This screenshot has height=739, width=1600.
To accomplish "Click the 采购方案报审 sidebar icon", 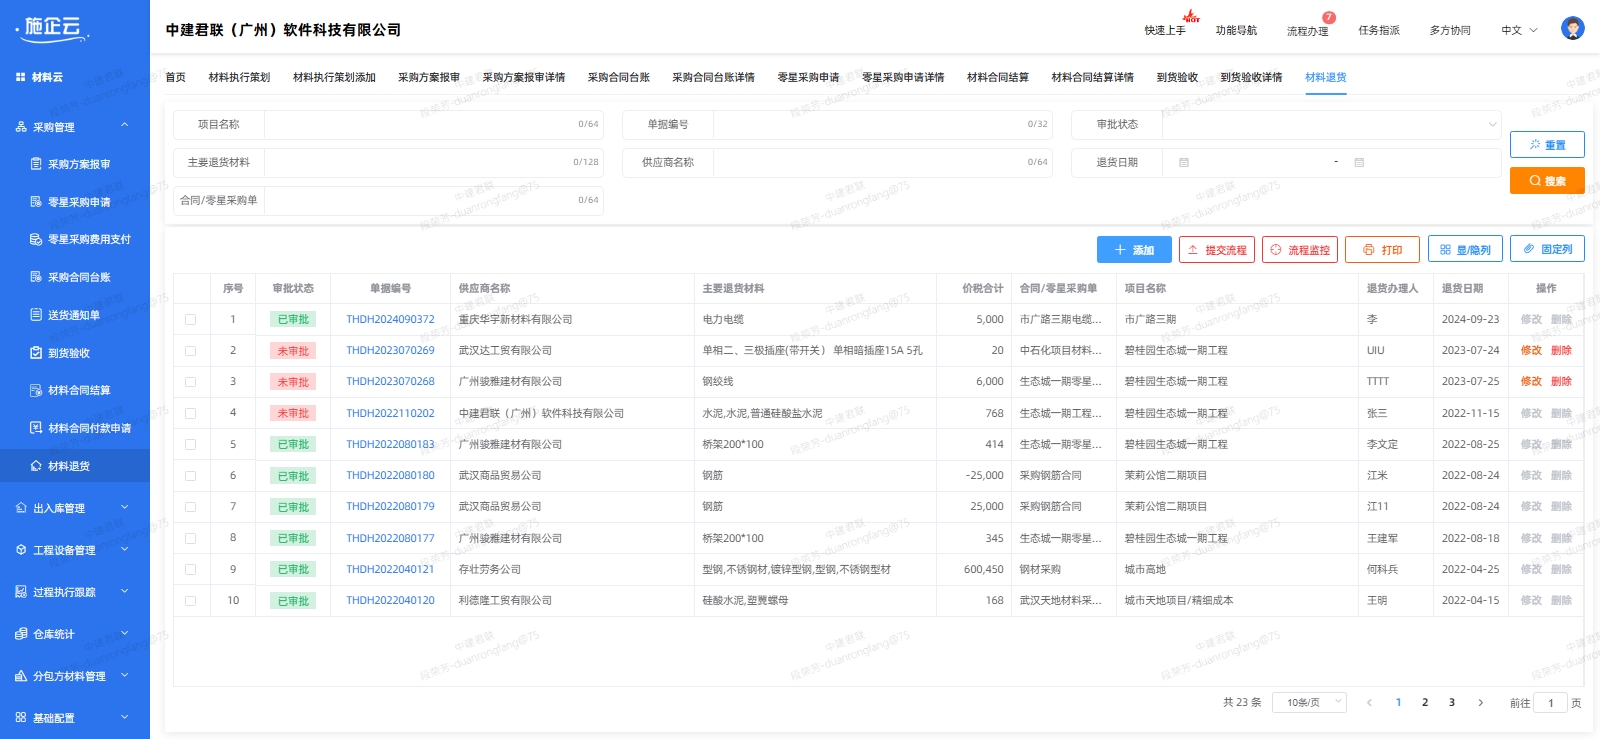I will [x=36, y=164].
